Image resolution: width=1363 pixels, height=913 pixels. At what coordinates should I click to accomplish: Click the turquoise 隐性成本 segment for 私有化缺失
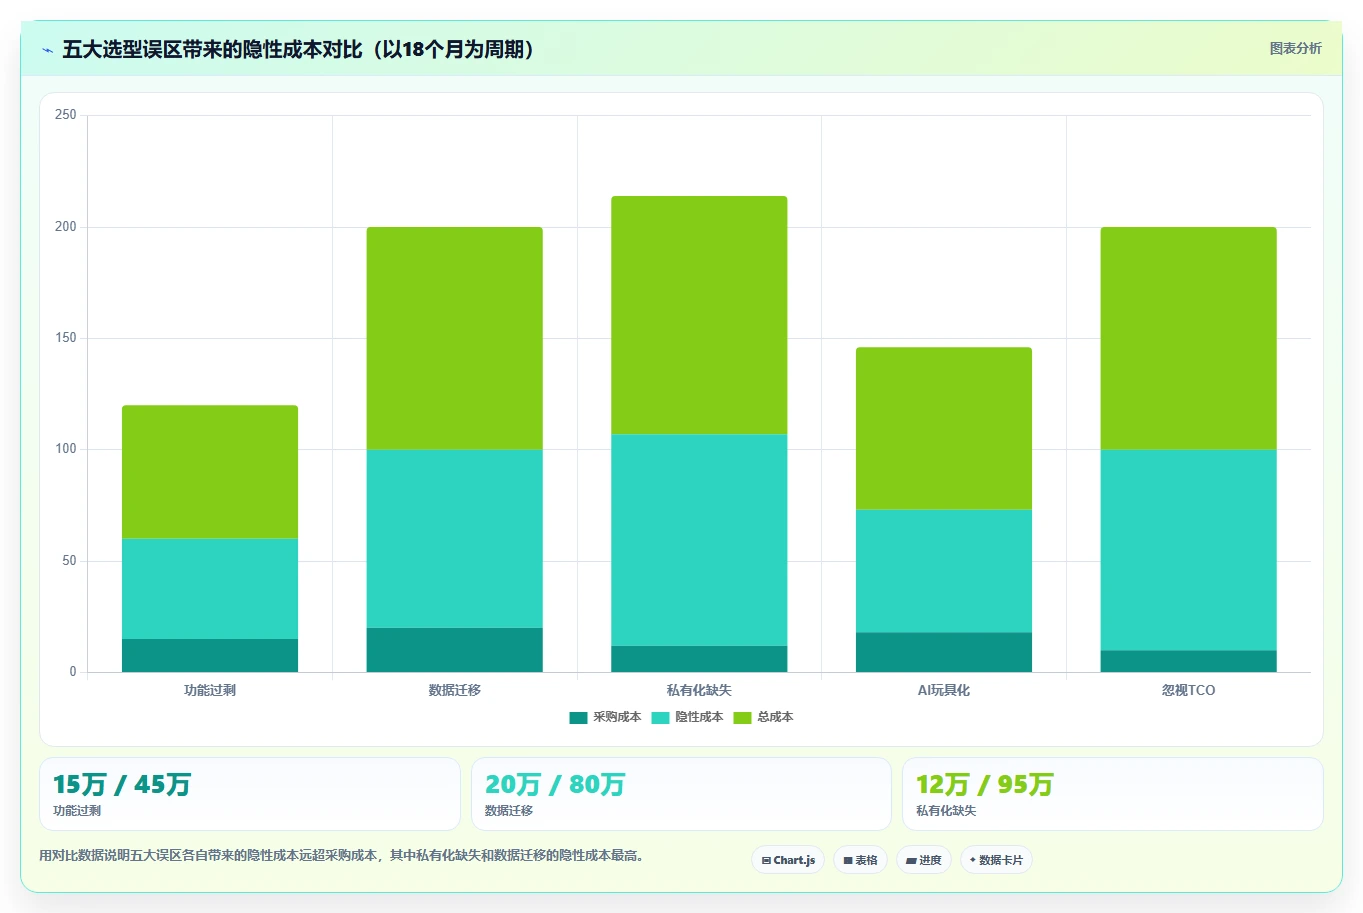699,540
